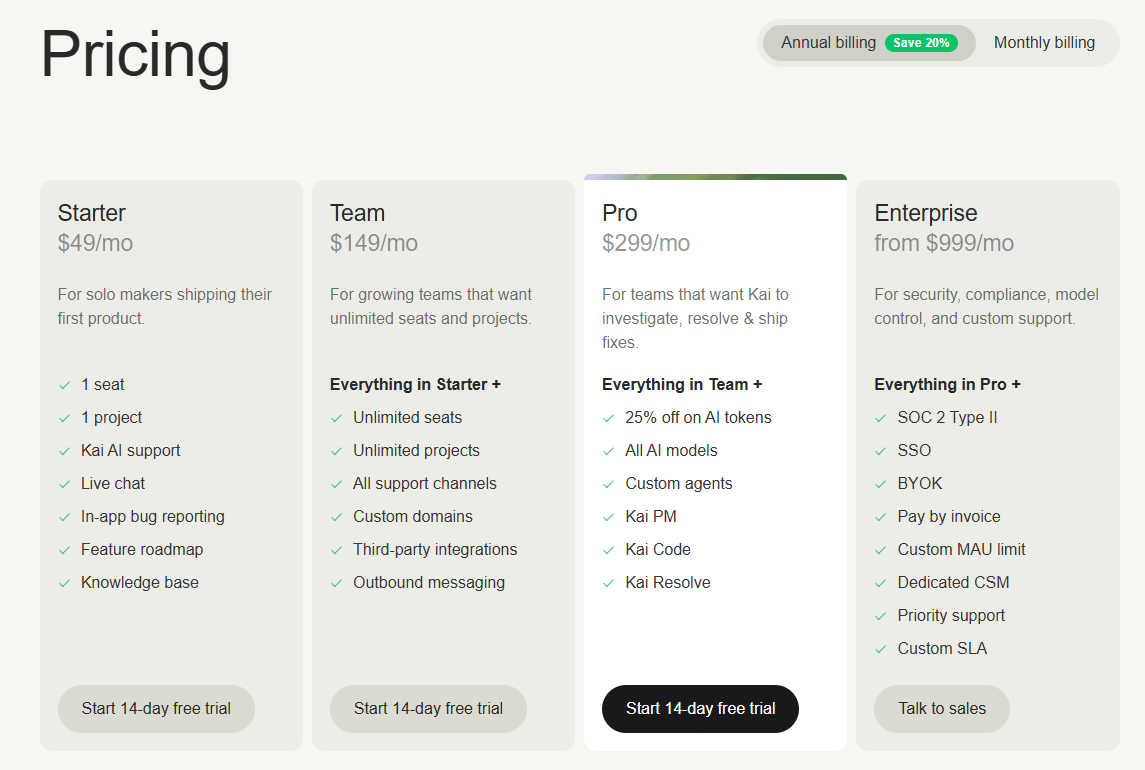Start the Pro plan 14-day free trial
Viewport: 1145px width, 770px height.
[x=700, y=709]
